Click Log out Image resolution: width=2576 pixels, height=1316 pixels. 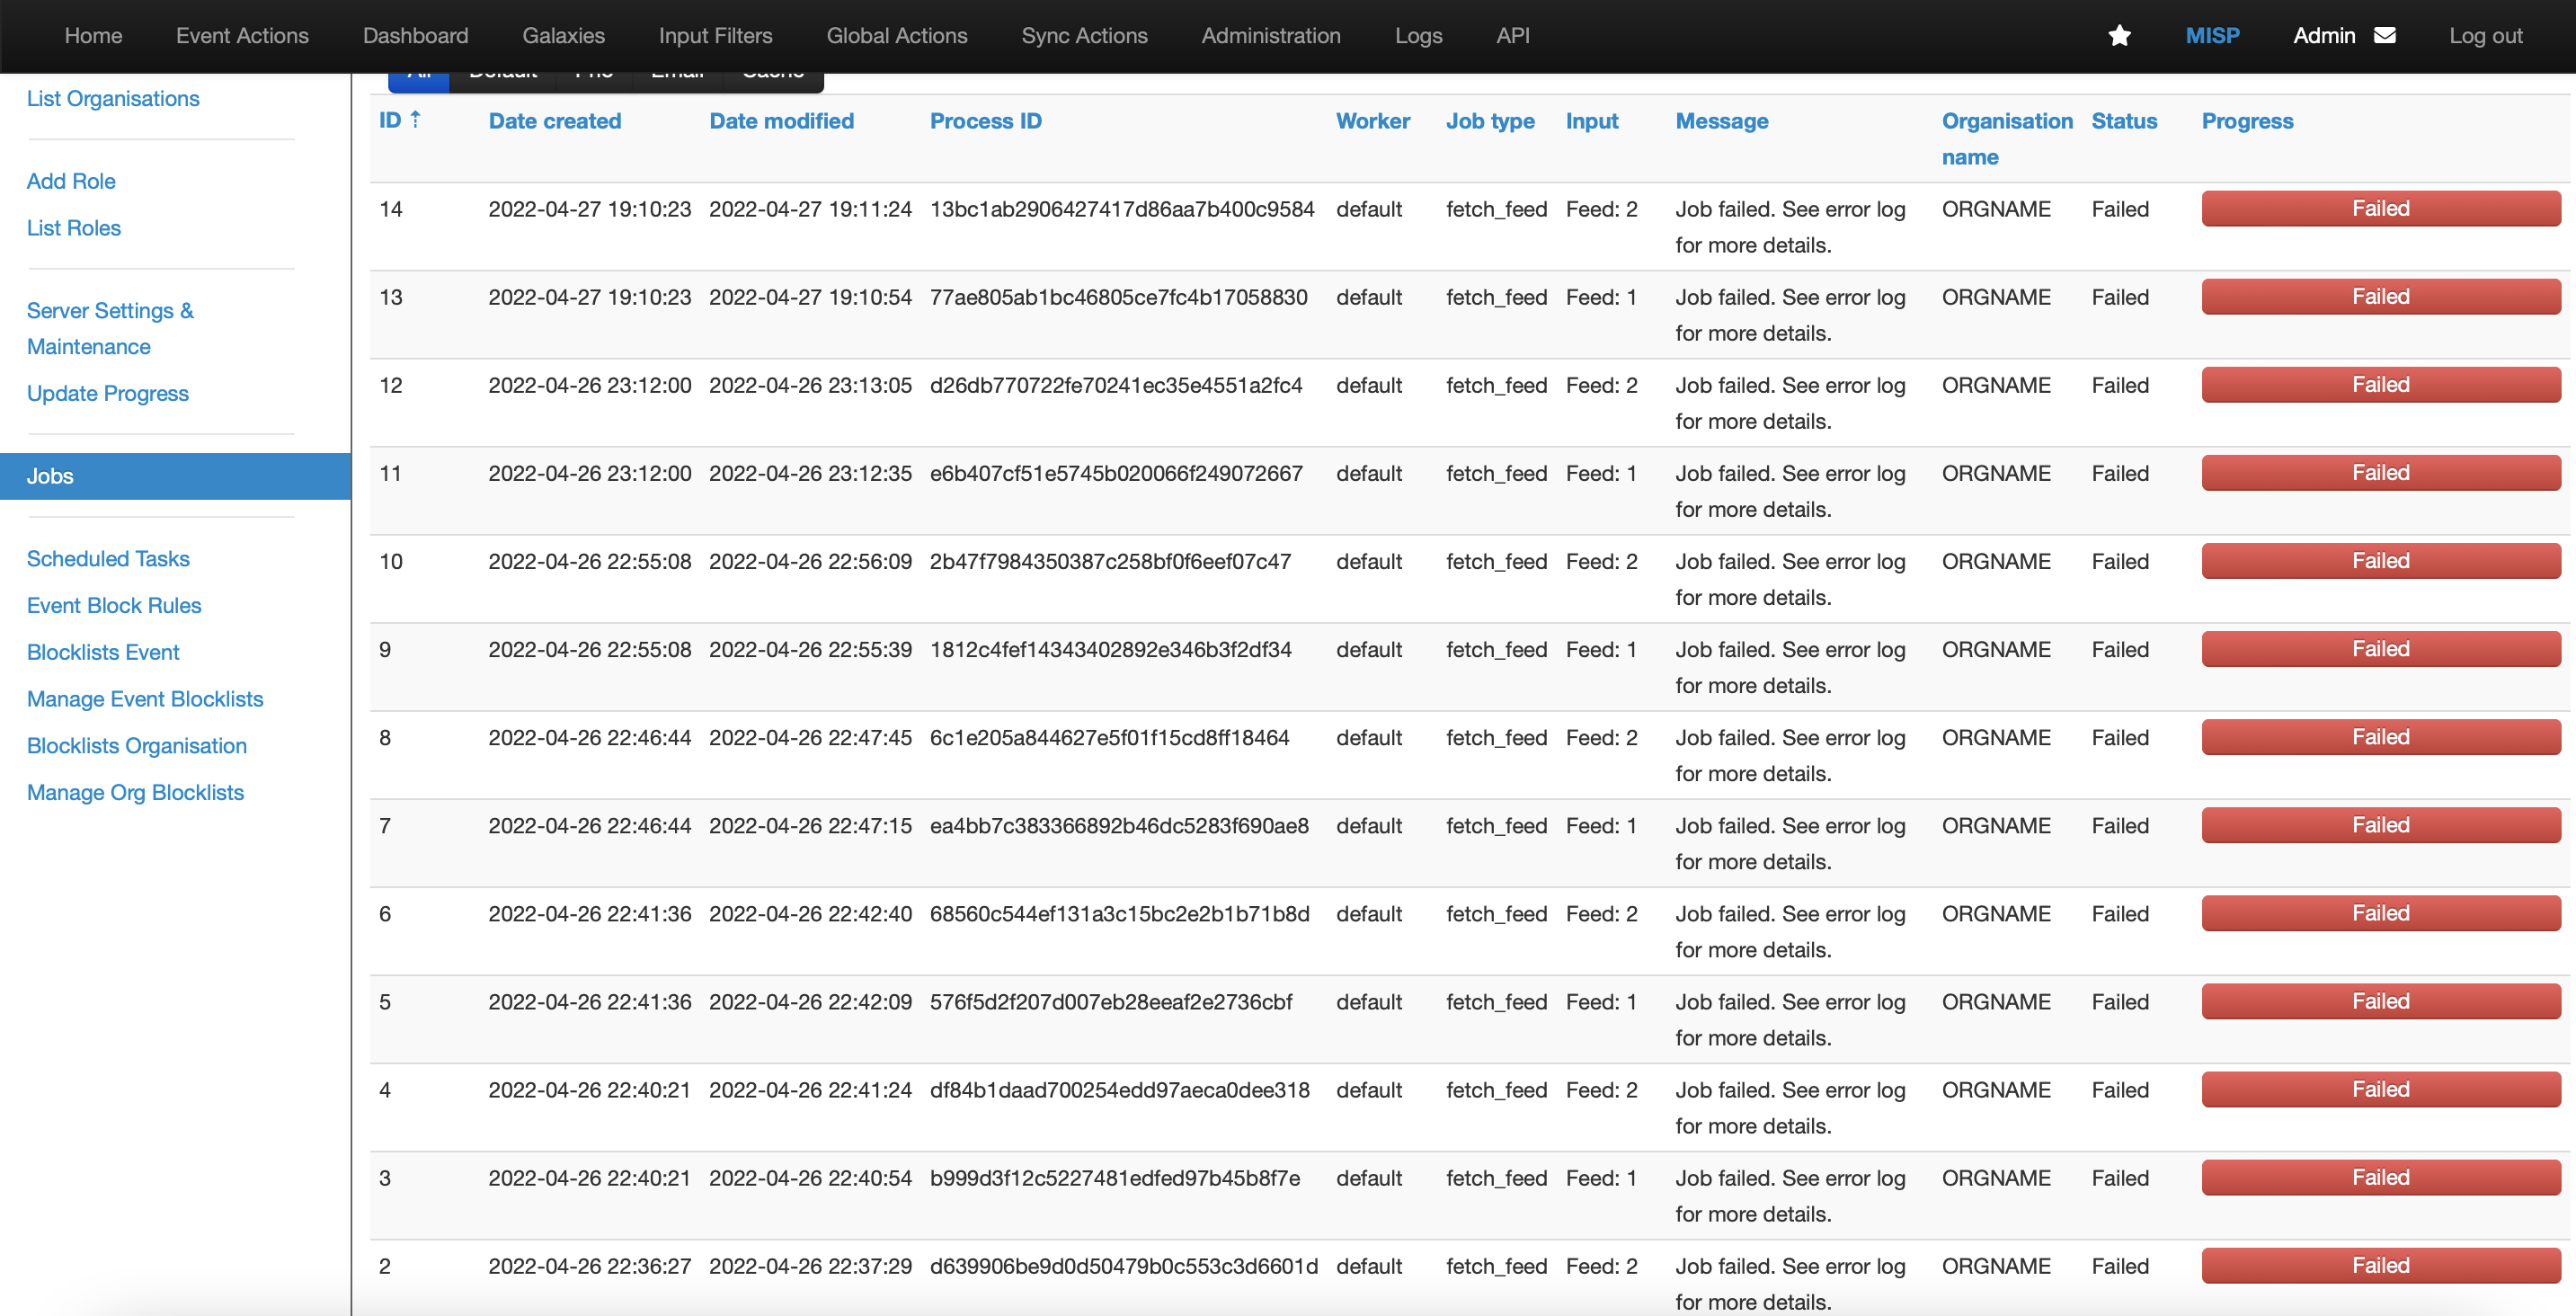(x=2485, y=36)
